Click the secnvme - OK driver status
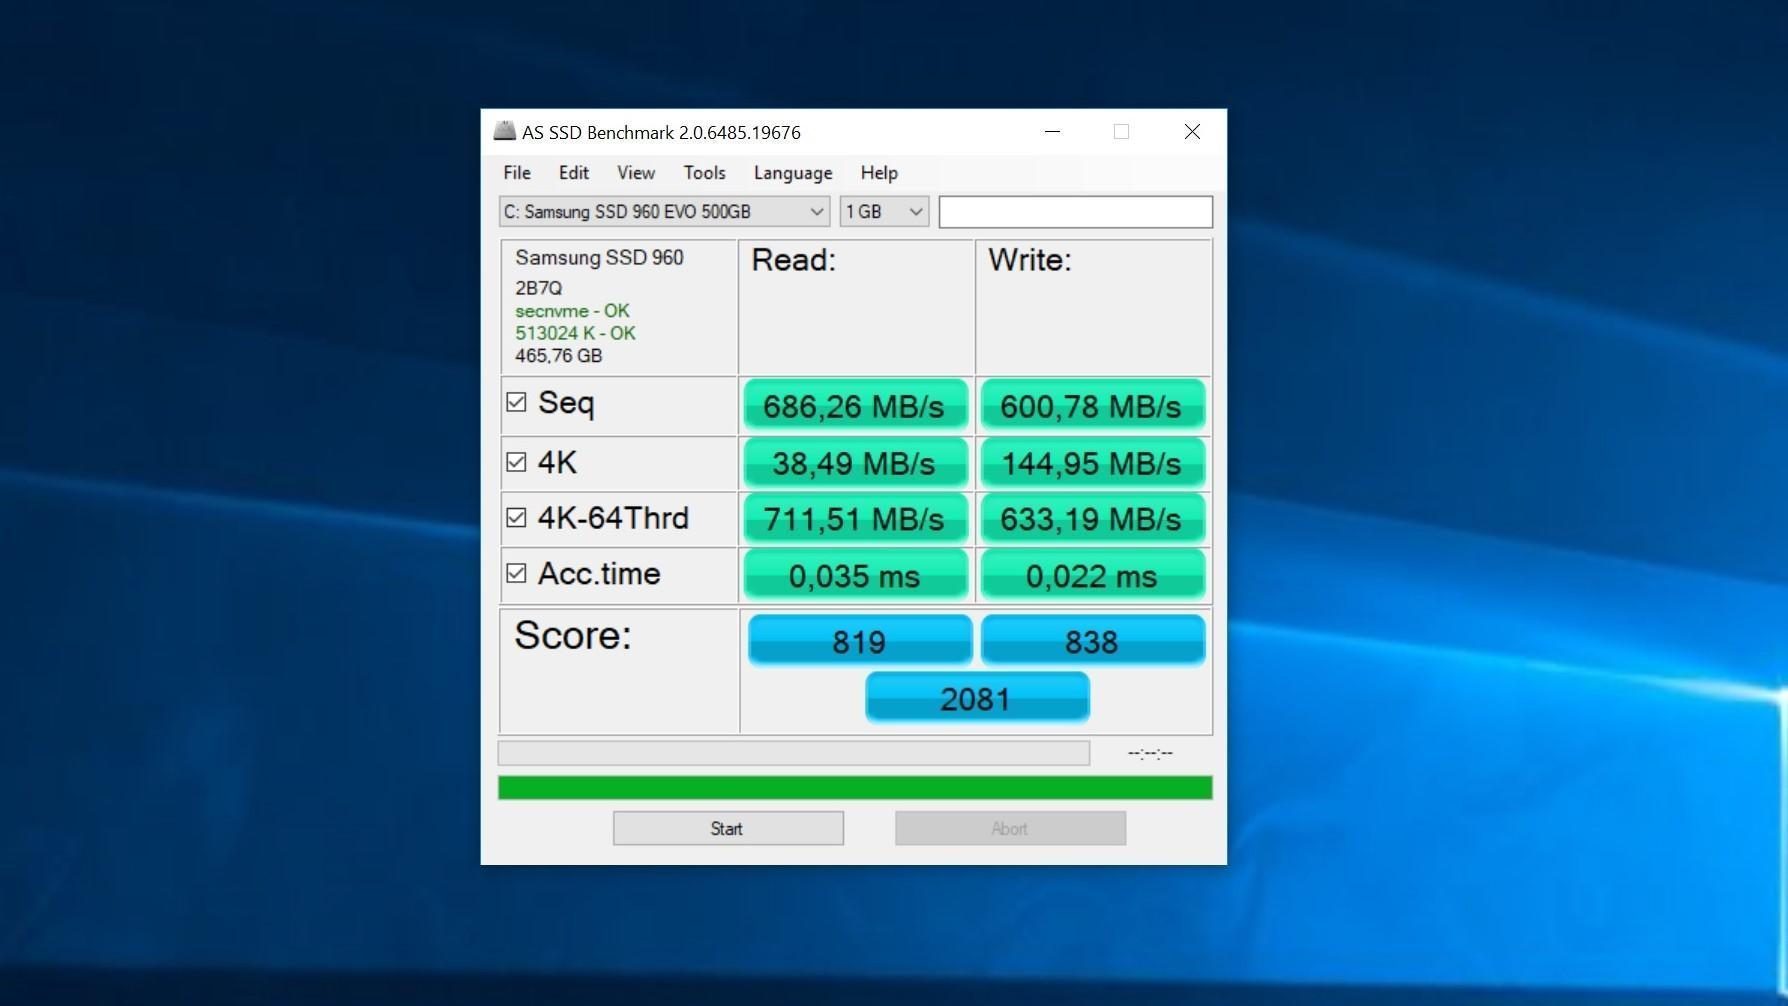 (572, 311)
